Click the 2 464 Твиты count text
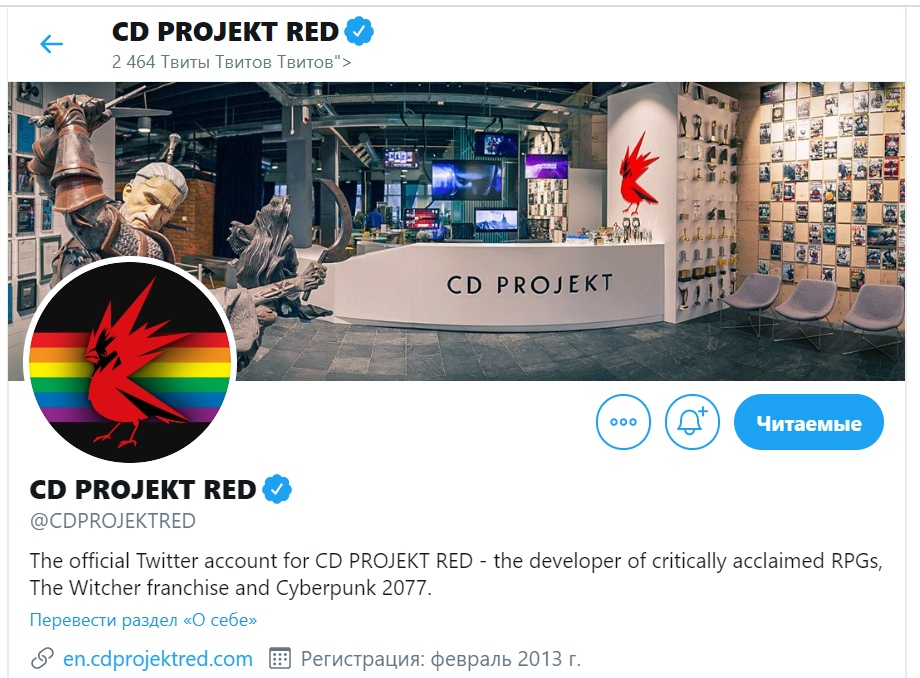920x678 pixels. pos(232,62)
